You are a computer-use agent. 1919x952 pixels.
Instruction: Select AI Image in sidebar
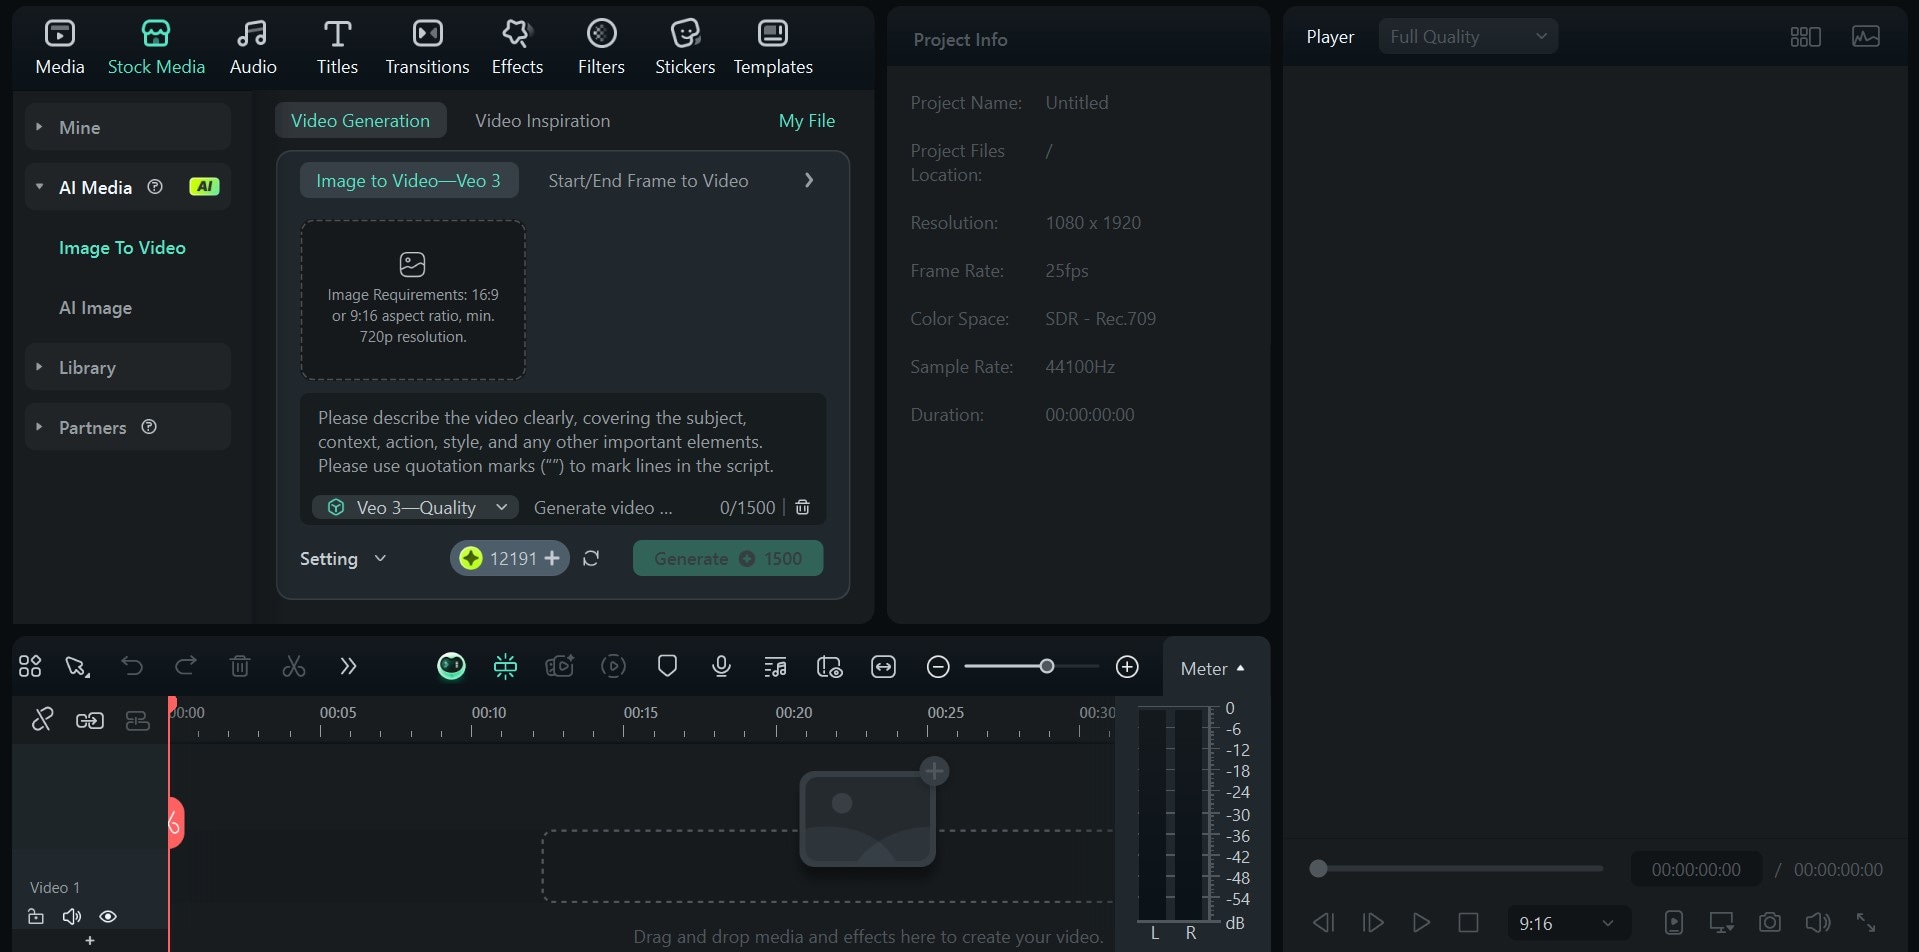click(95, 308)
